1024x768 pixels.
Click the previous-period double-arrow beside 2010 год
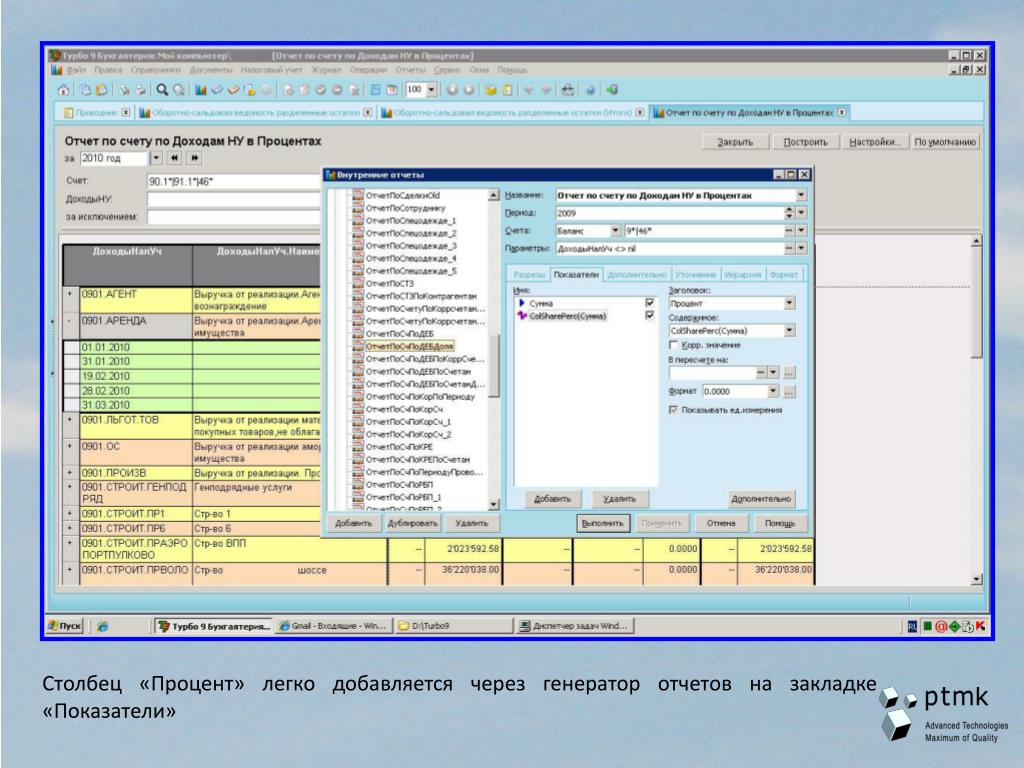click(174, 158)
